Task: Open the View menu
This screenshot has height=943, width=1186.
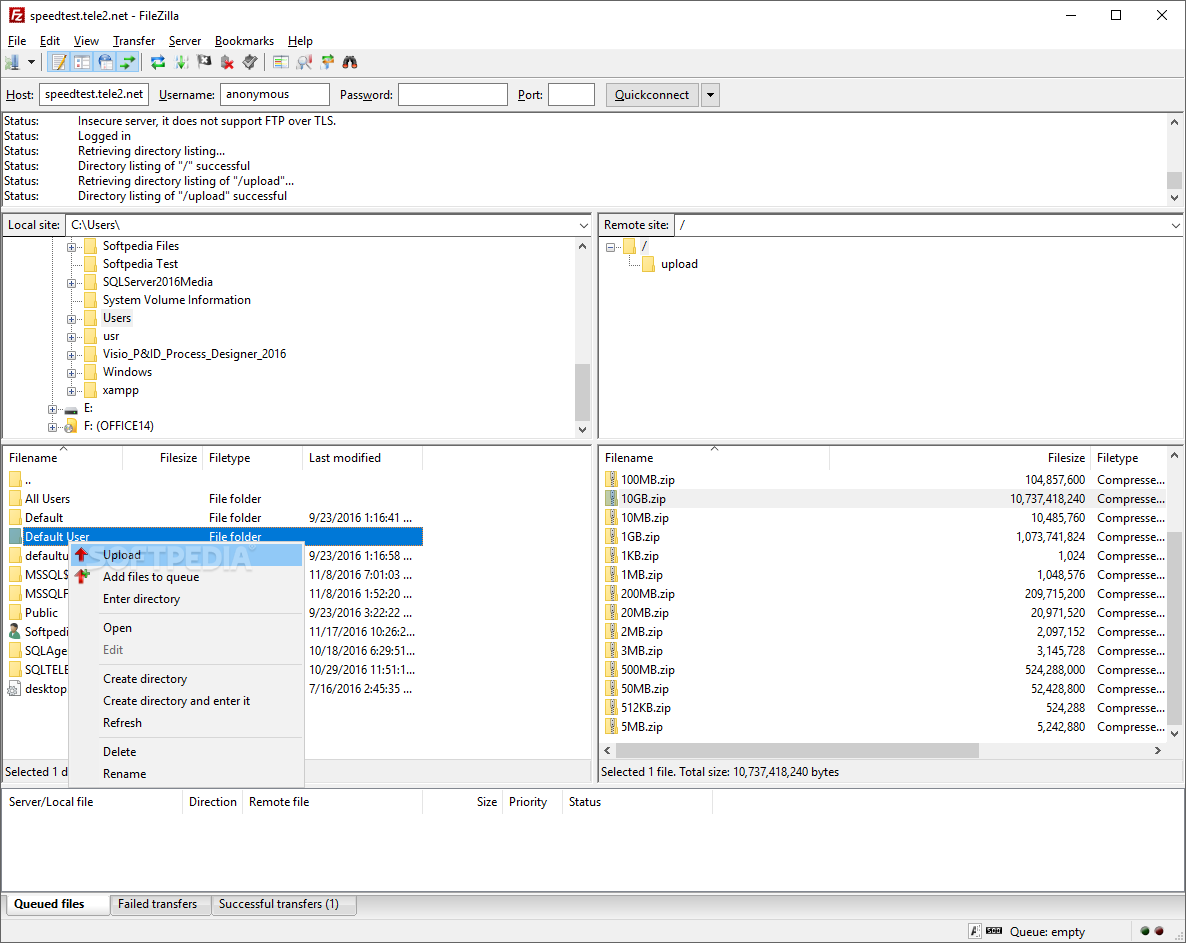Action: [x=86, y=41]
